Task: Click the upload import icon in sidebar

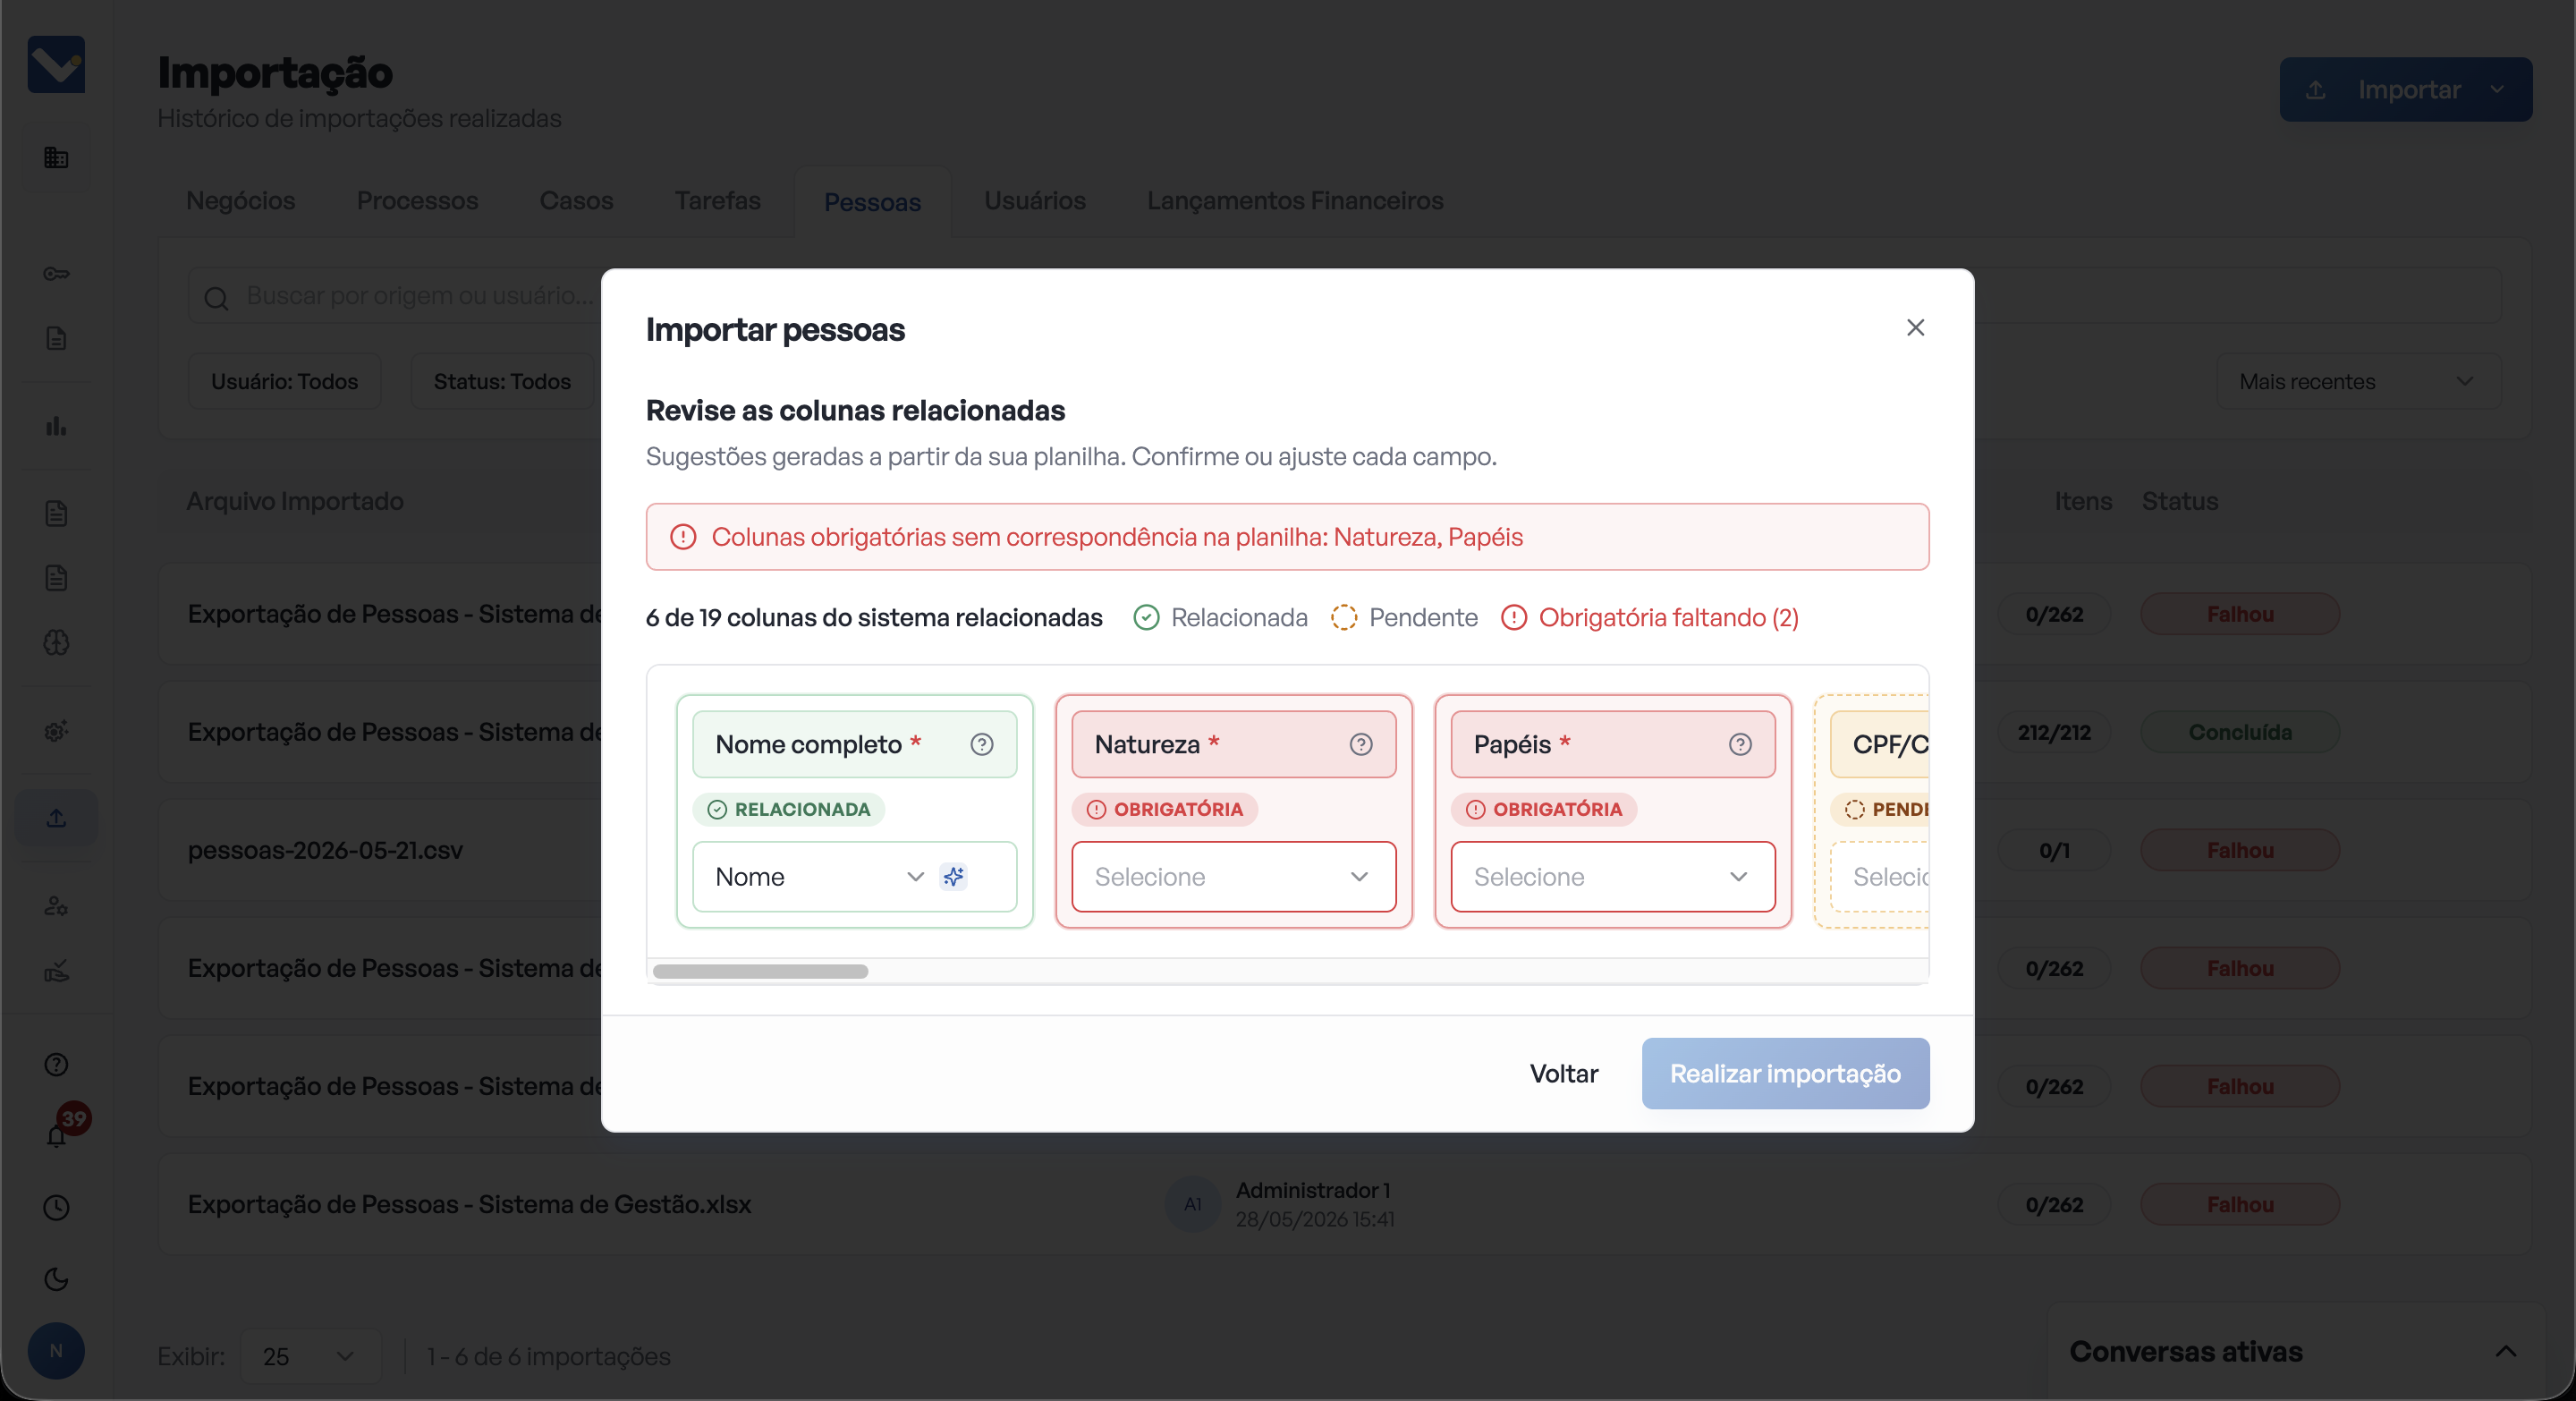Action: (x=57, y=818)
